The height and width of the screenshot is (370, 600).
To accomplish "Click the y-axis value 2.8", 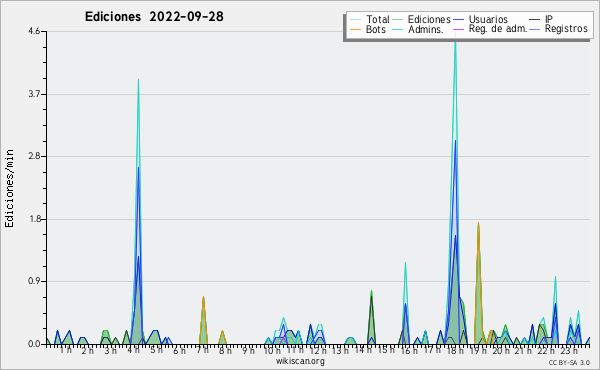I will [x=34, y=156].
